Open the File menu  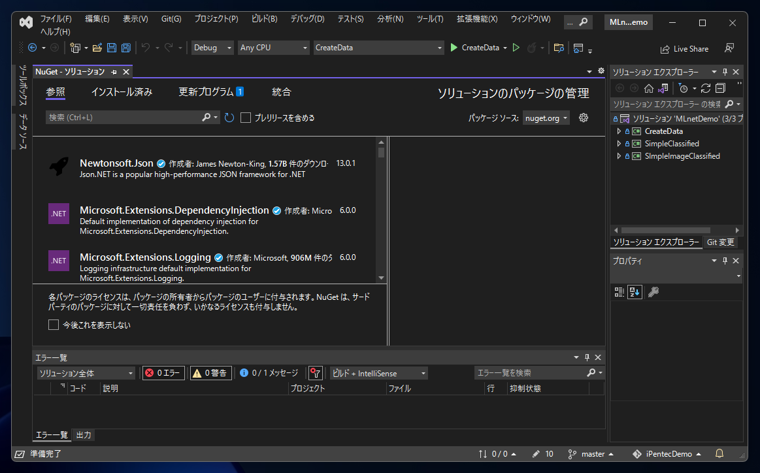(56, 19)
